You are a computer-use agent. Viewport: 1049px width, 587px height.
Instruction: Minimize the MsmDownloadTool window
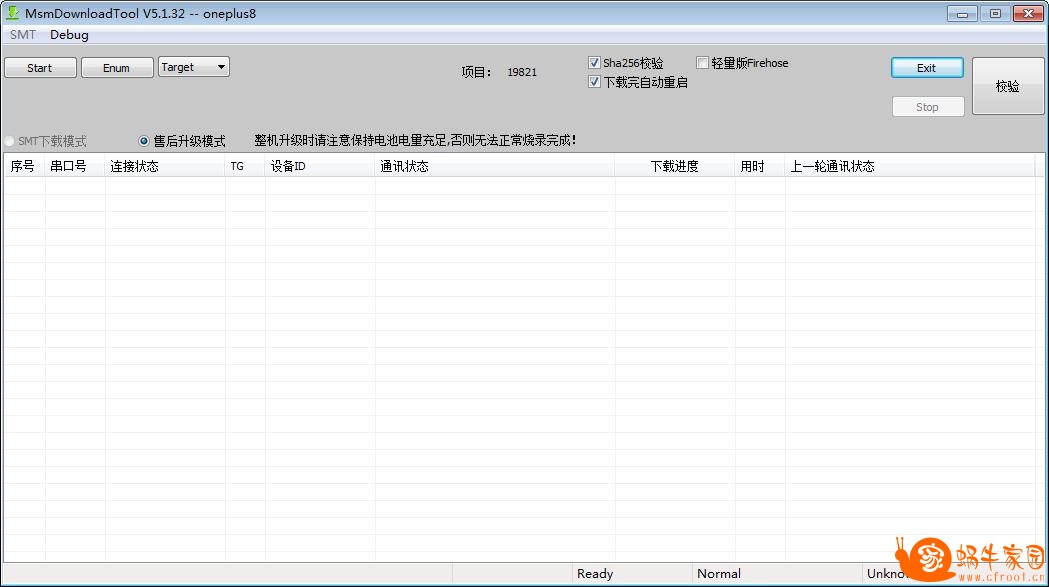coord(962,13)
